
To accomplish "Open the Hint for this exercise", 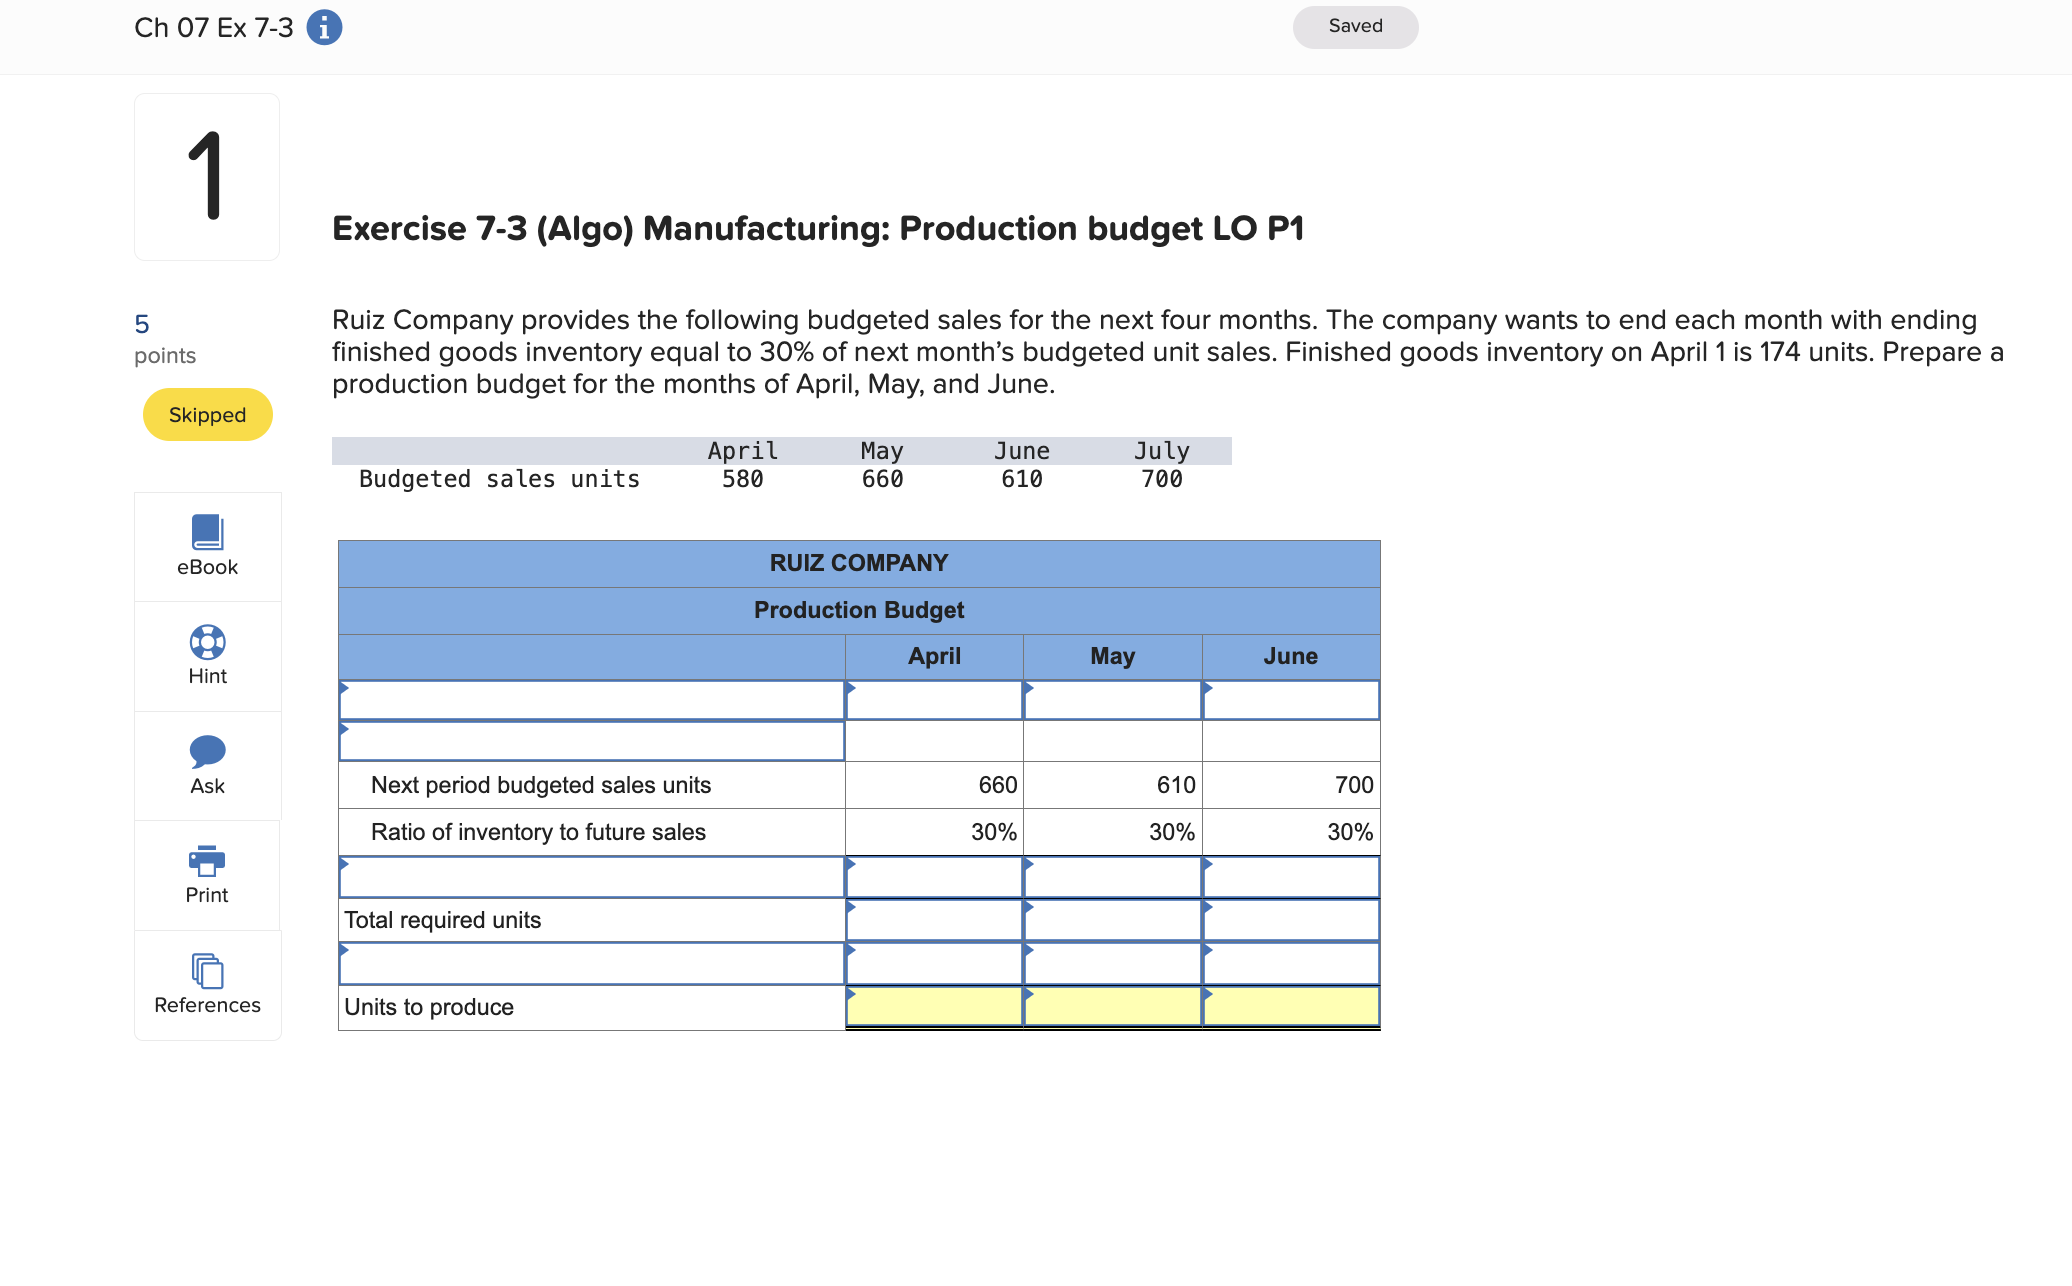I will click(x=207, y=656).
